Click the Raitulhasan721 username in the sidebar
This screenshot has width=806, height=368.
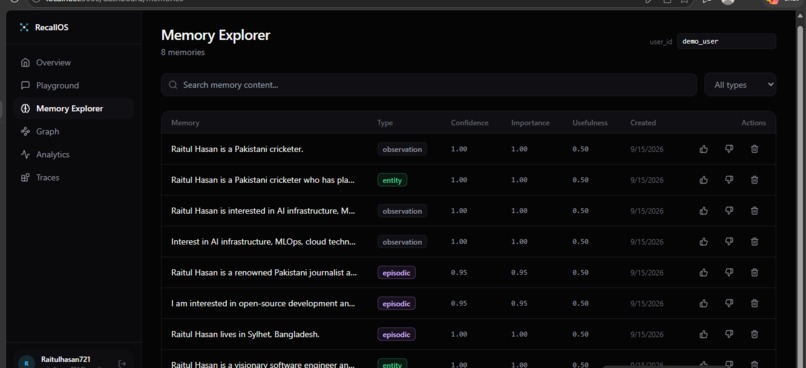(66, 359)
